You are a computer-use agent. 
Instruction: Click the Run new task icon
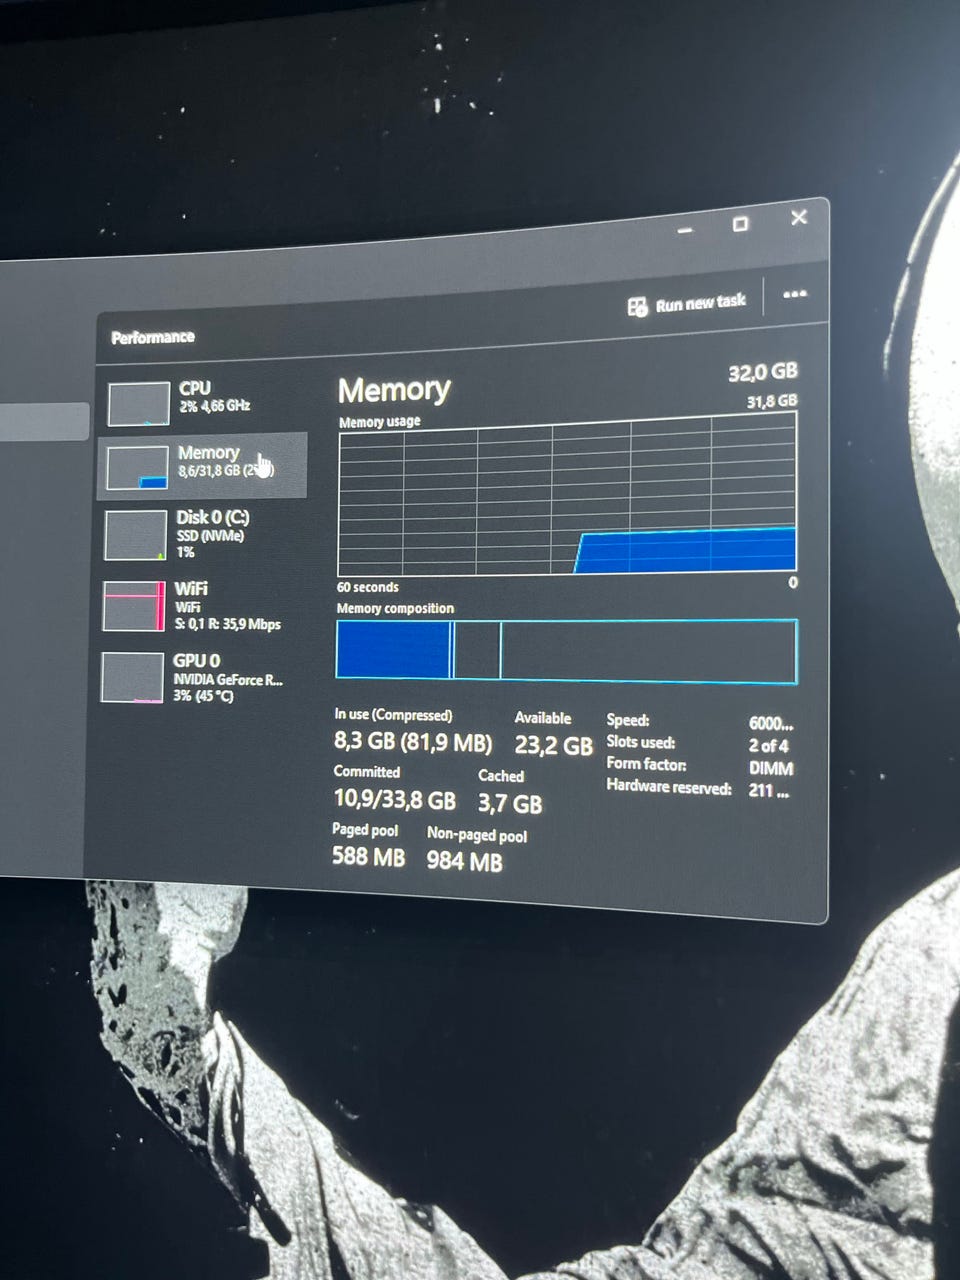tap(637, 306)
